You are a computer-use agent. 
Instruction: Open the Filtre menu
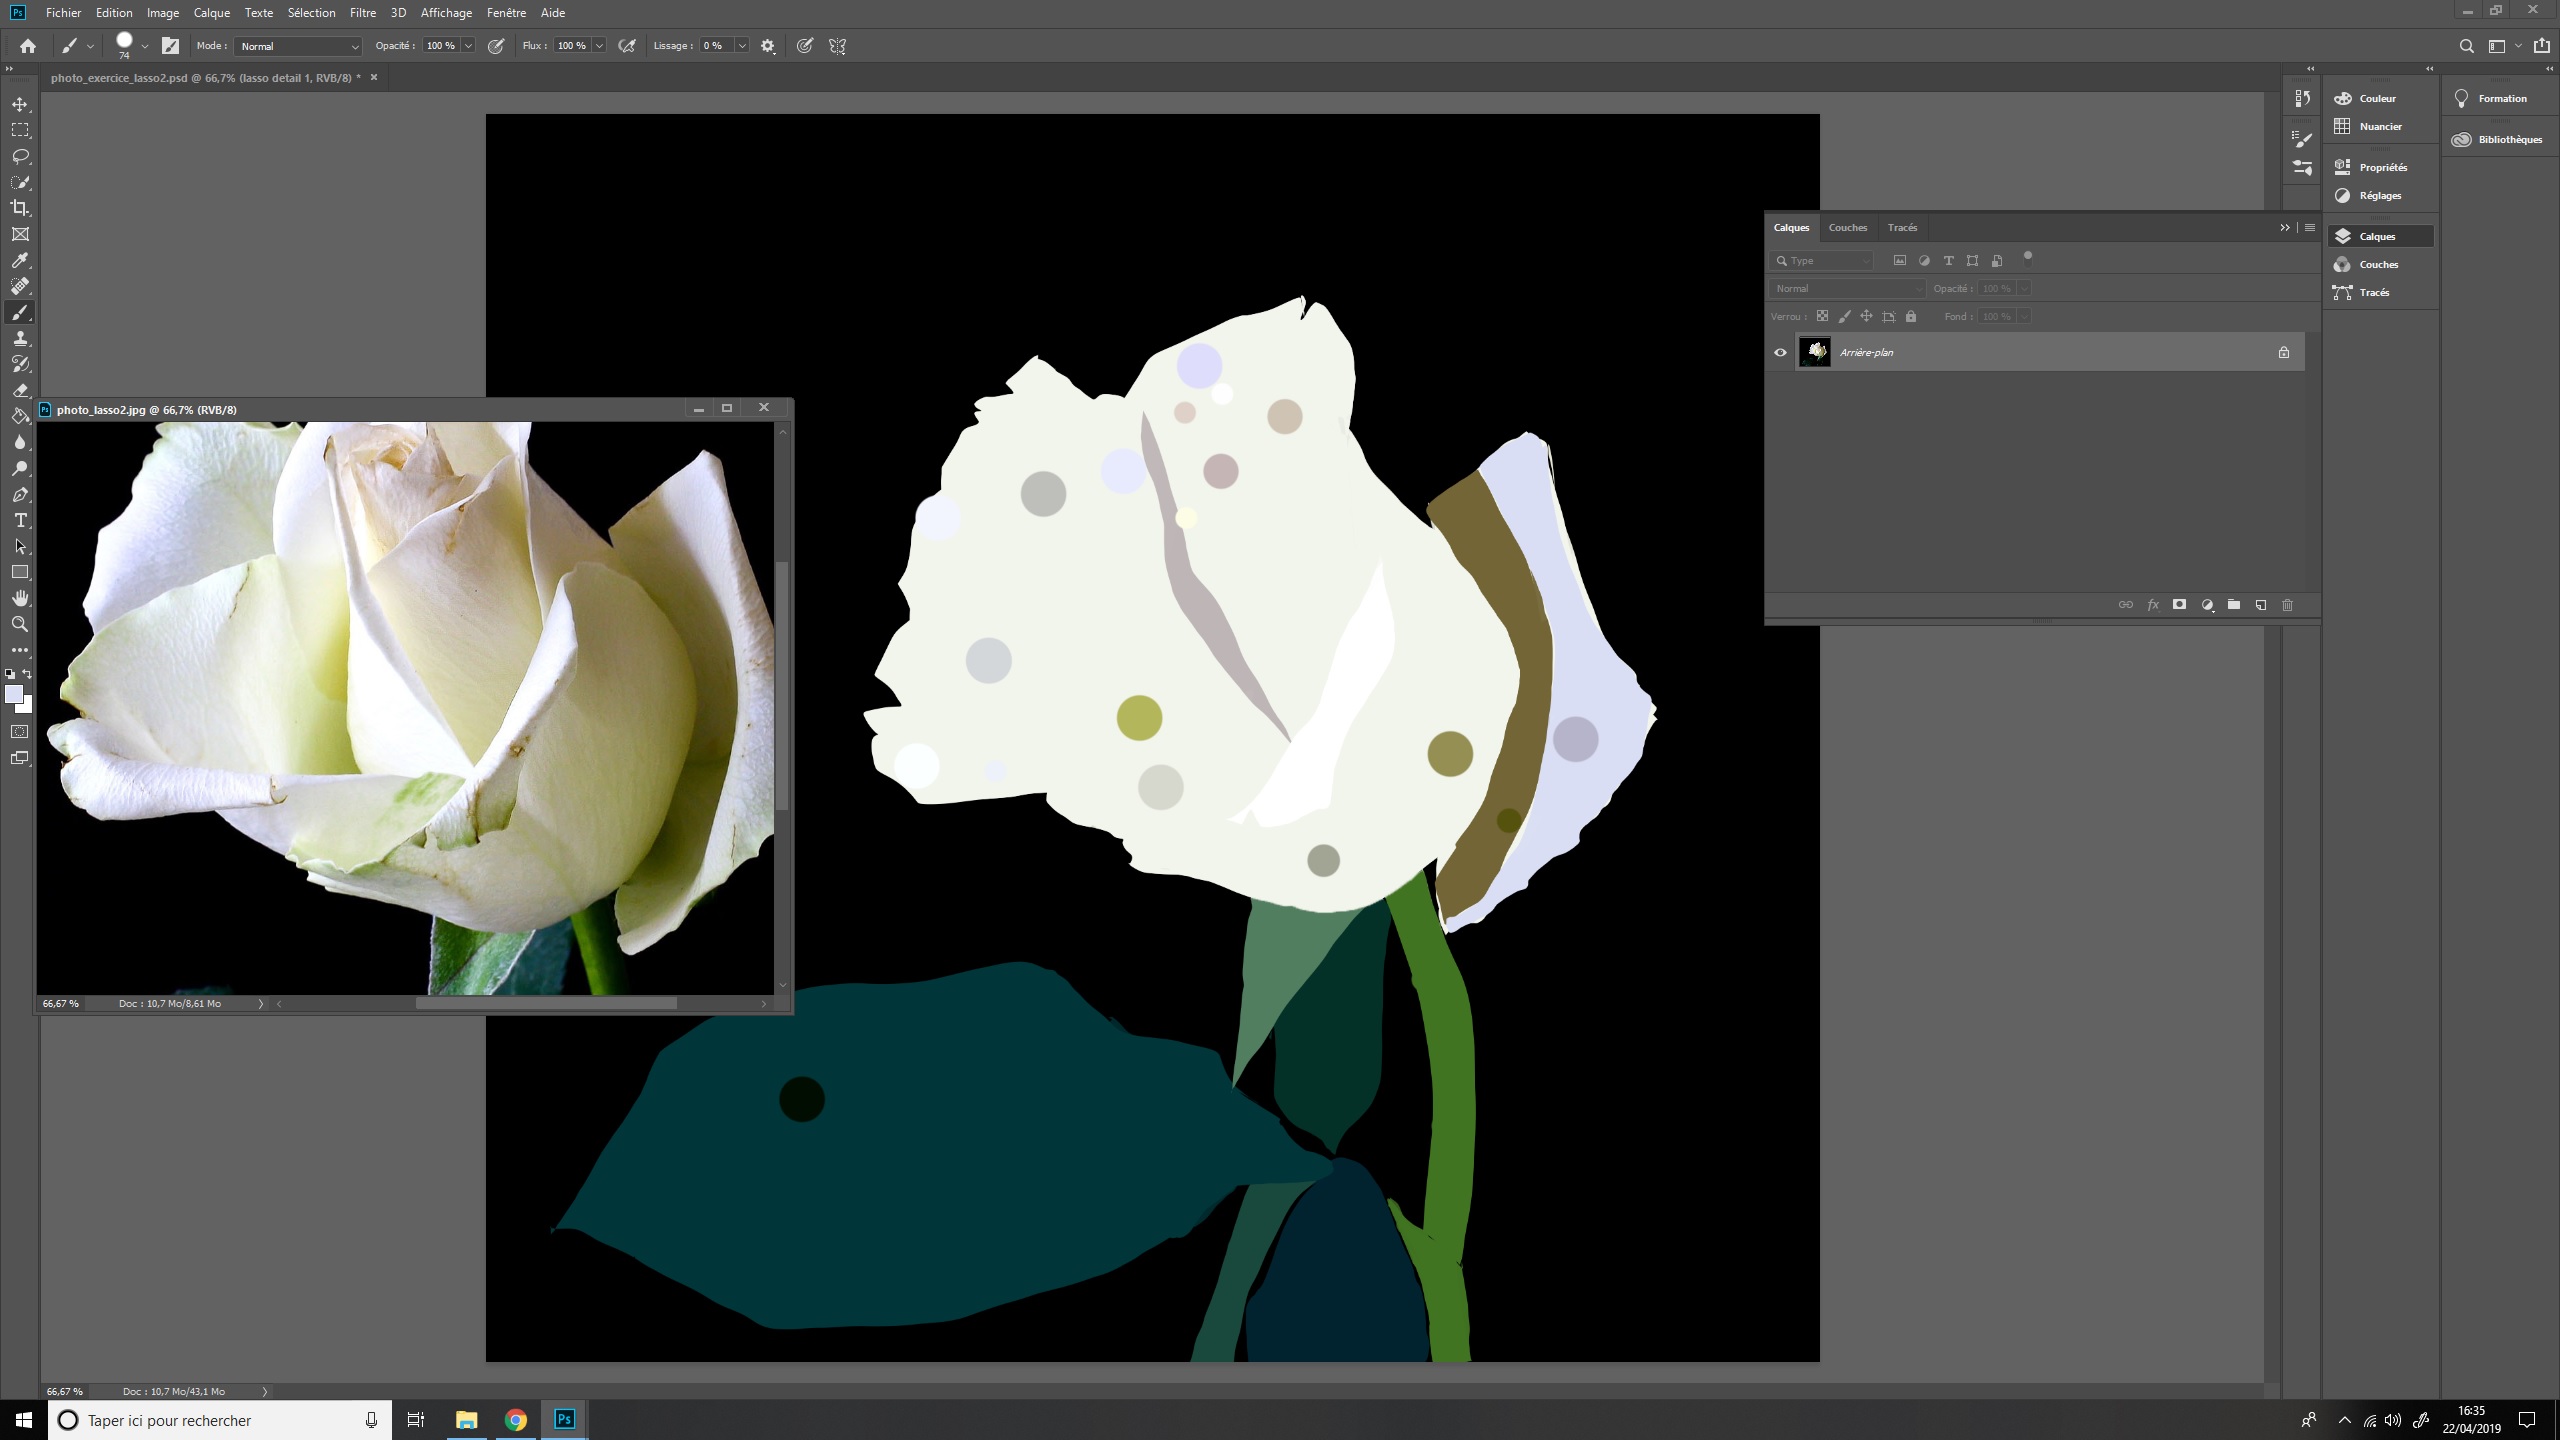coord(362,13)
